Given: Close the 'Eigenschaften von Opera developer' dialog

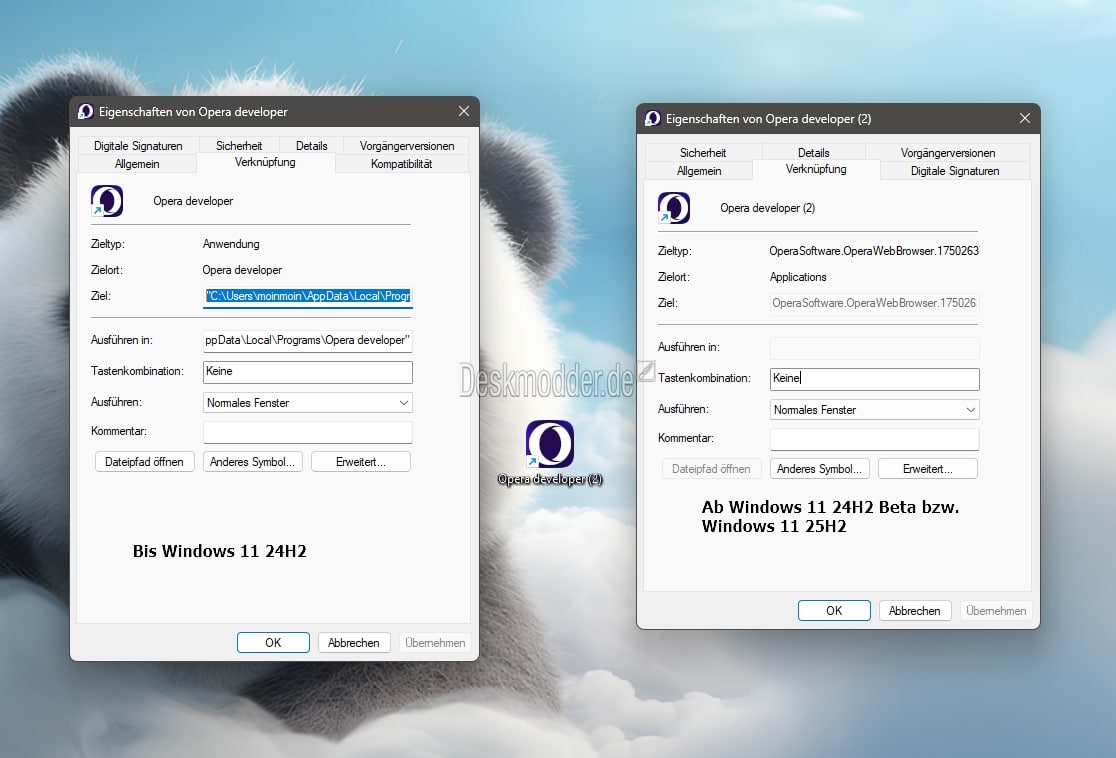Looking at the screenshot, I should click(464, 111).
